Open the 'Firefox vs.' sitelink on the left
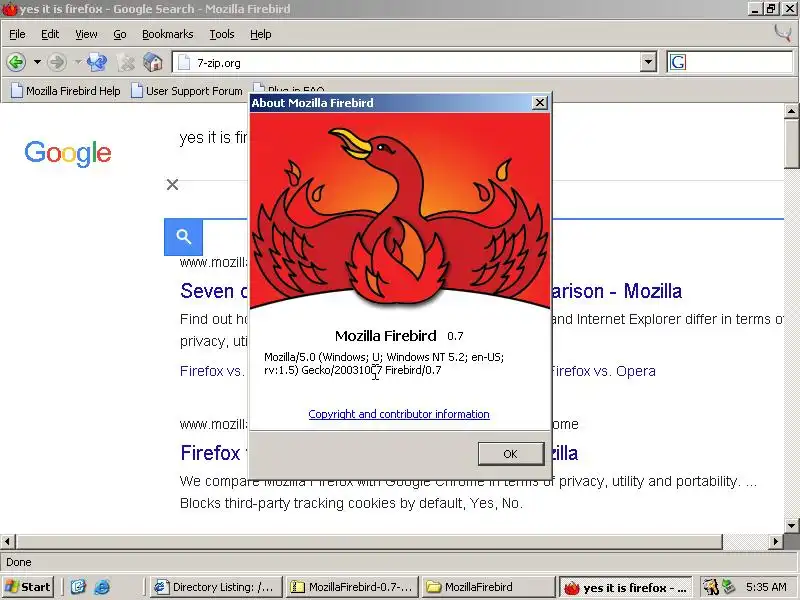Viewport: 800px width, 600px height. [212, 371]
